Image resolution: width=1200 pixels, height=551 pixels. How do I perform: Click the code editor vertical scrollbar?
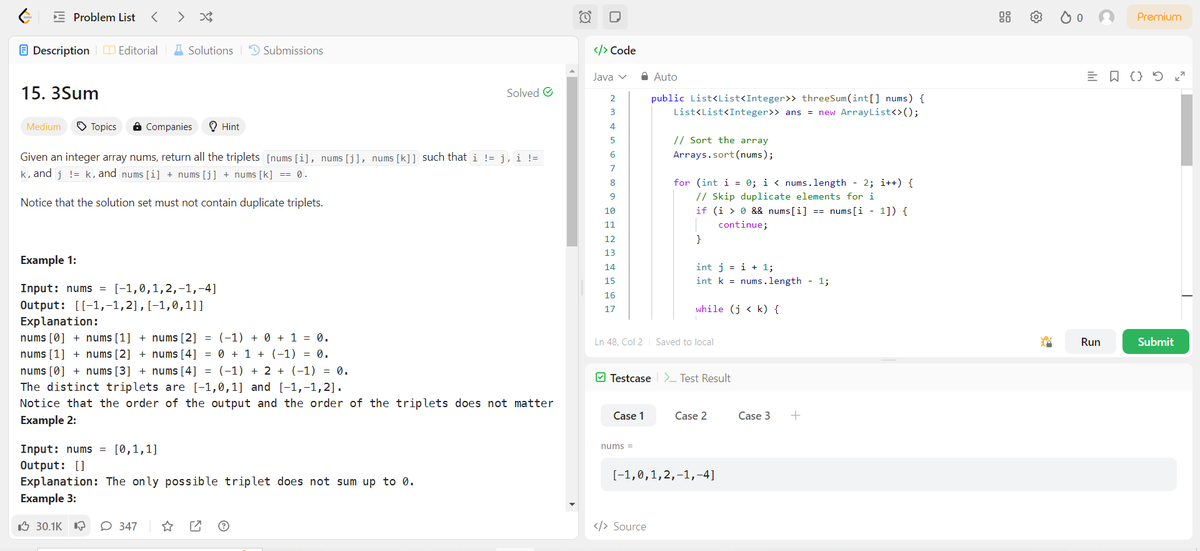[x=1187, y=130]
